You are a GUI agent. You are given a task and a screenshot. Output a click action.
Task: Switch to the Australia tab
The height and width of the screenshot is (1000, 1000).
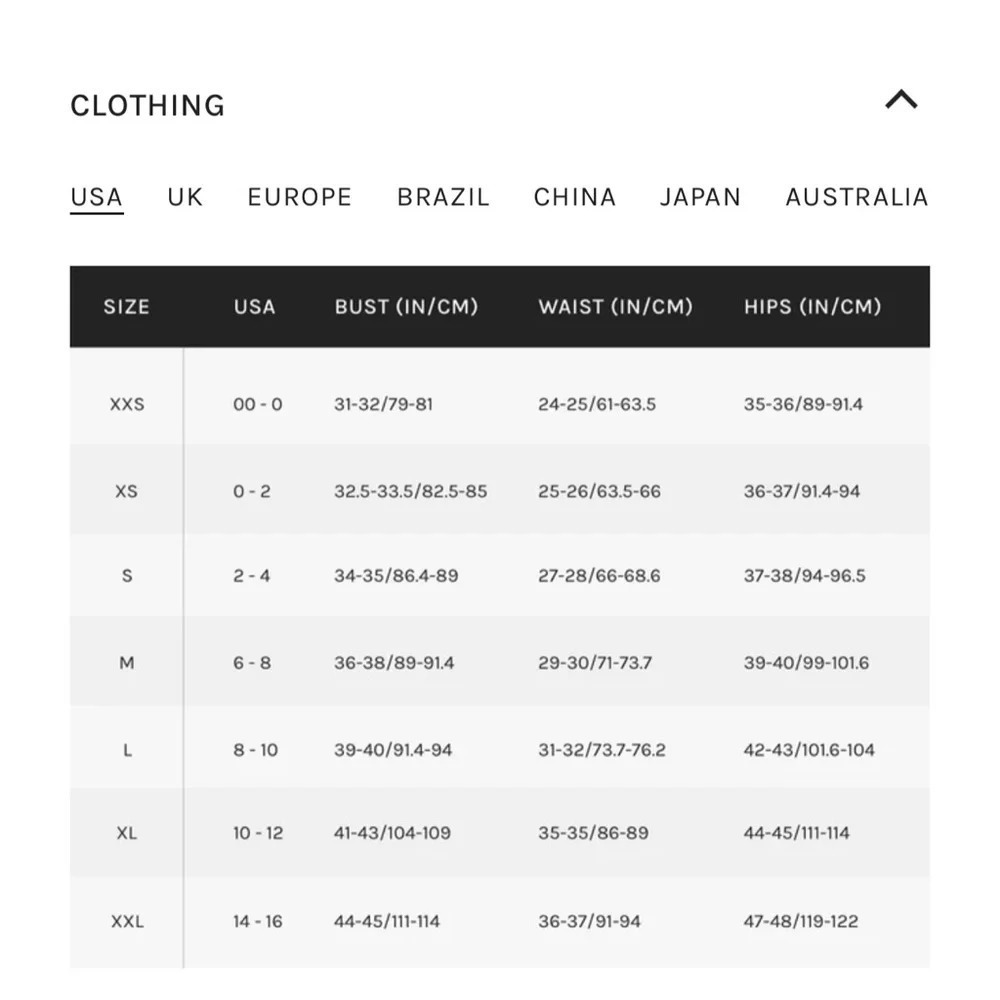click(x=857, y=197)
